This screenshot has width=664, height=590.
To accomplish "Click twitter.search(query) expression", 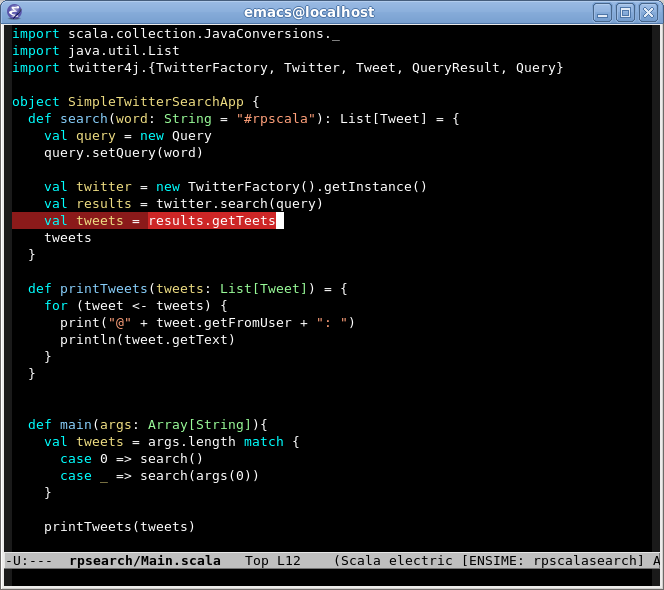I will (239, 204).
